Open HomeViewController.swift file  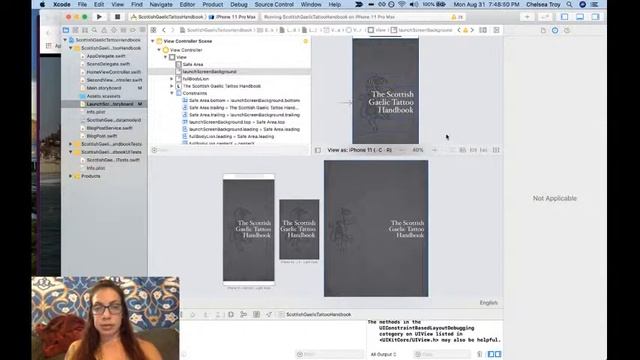point(114,72)
